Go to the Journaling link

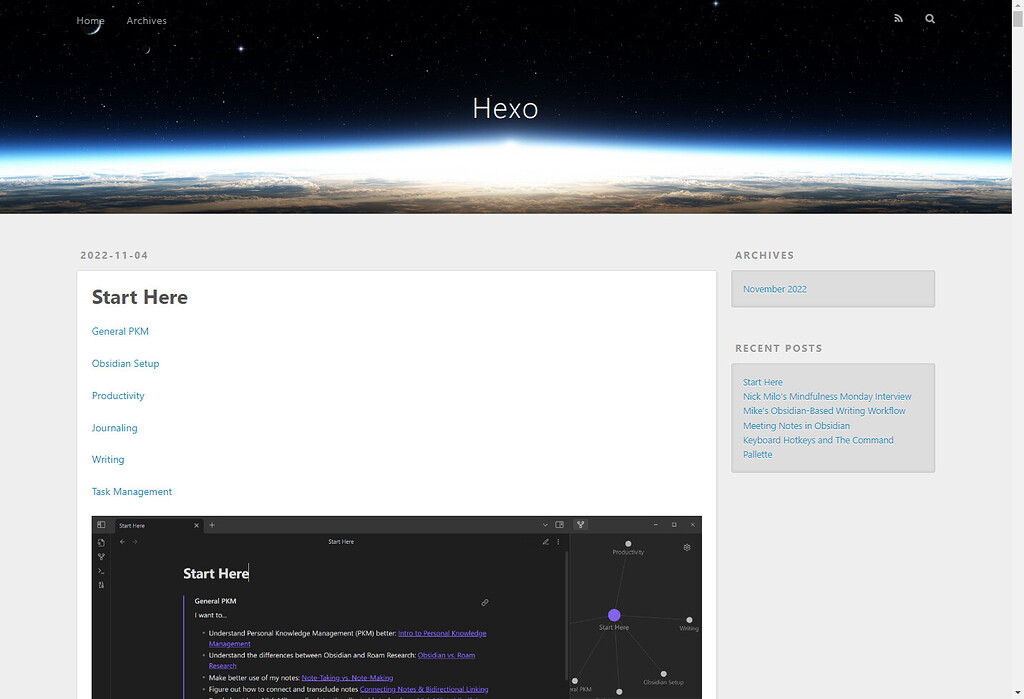114,427
